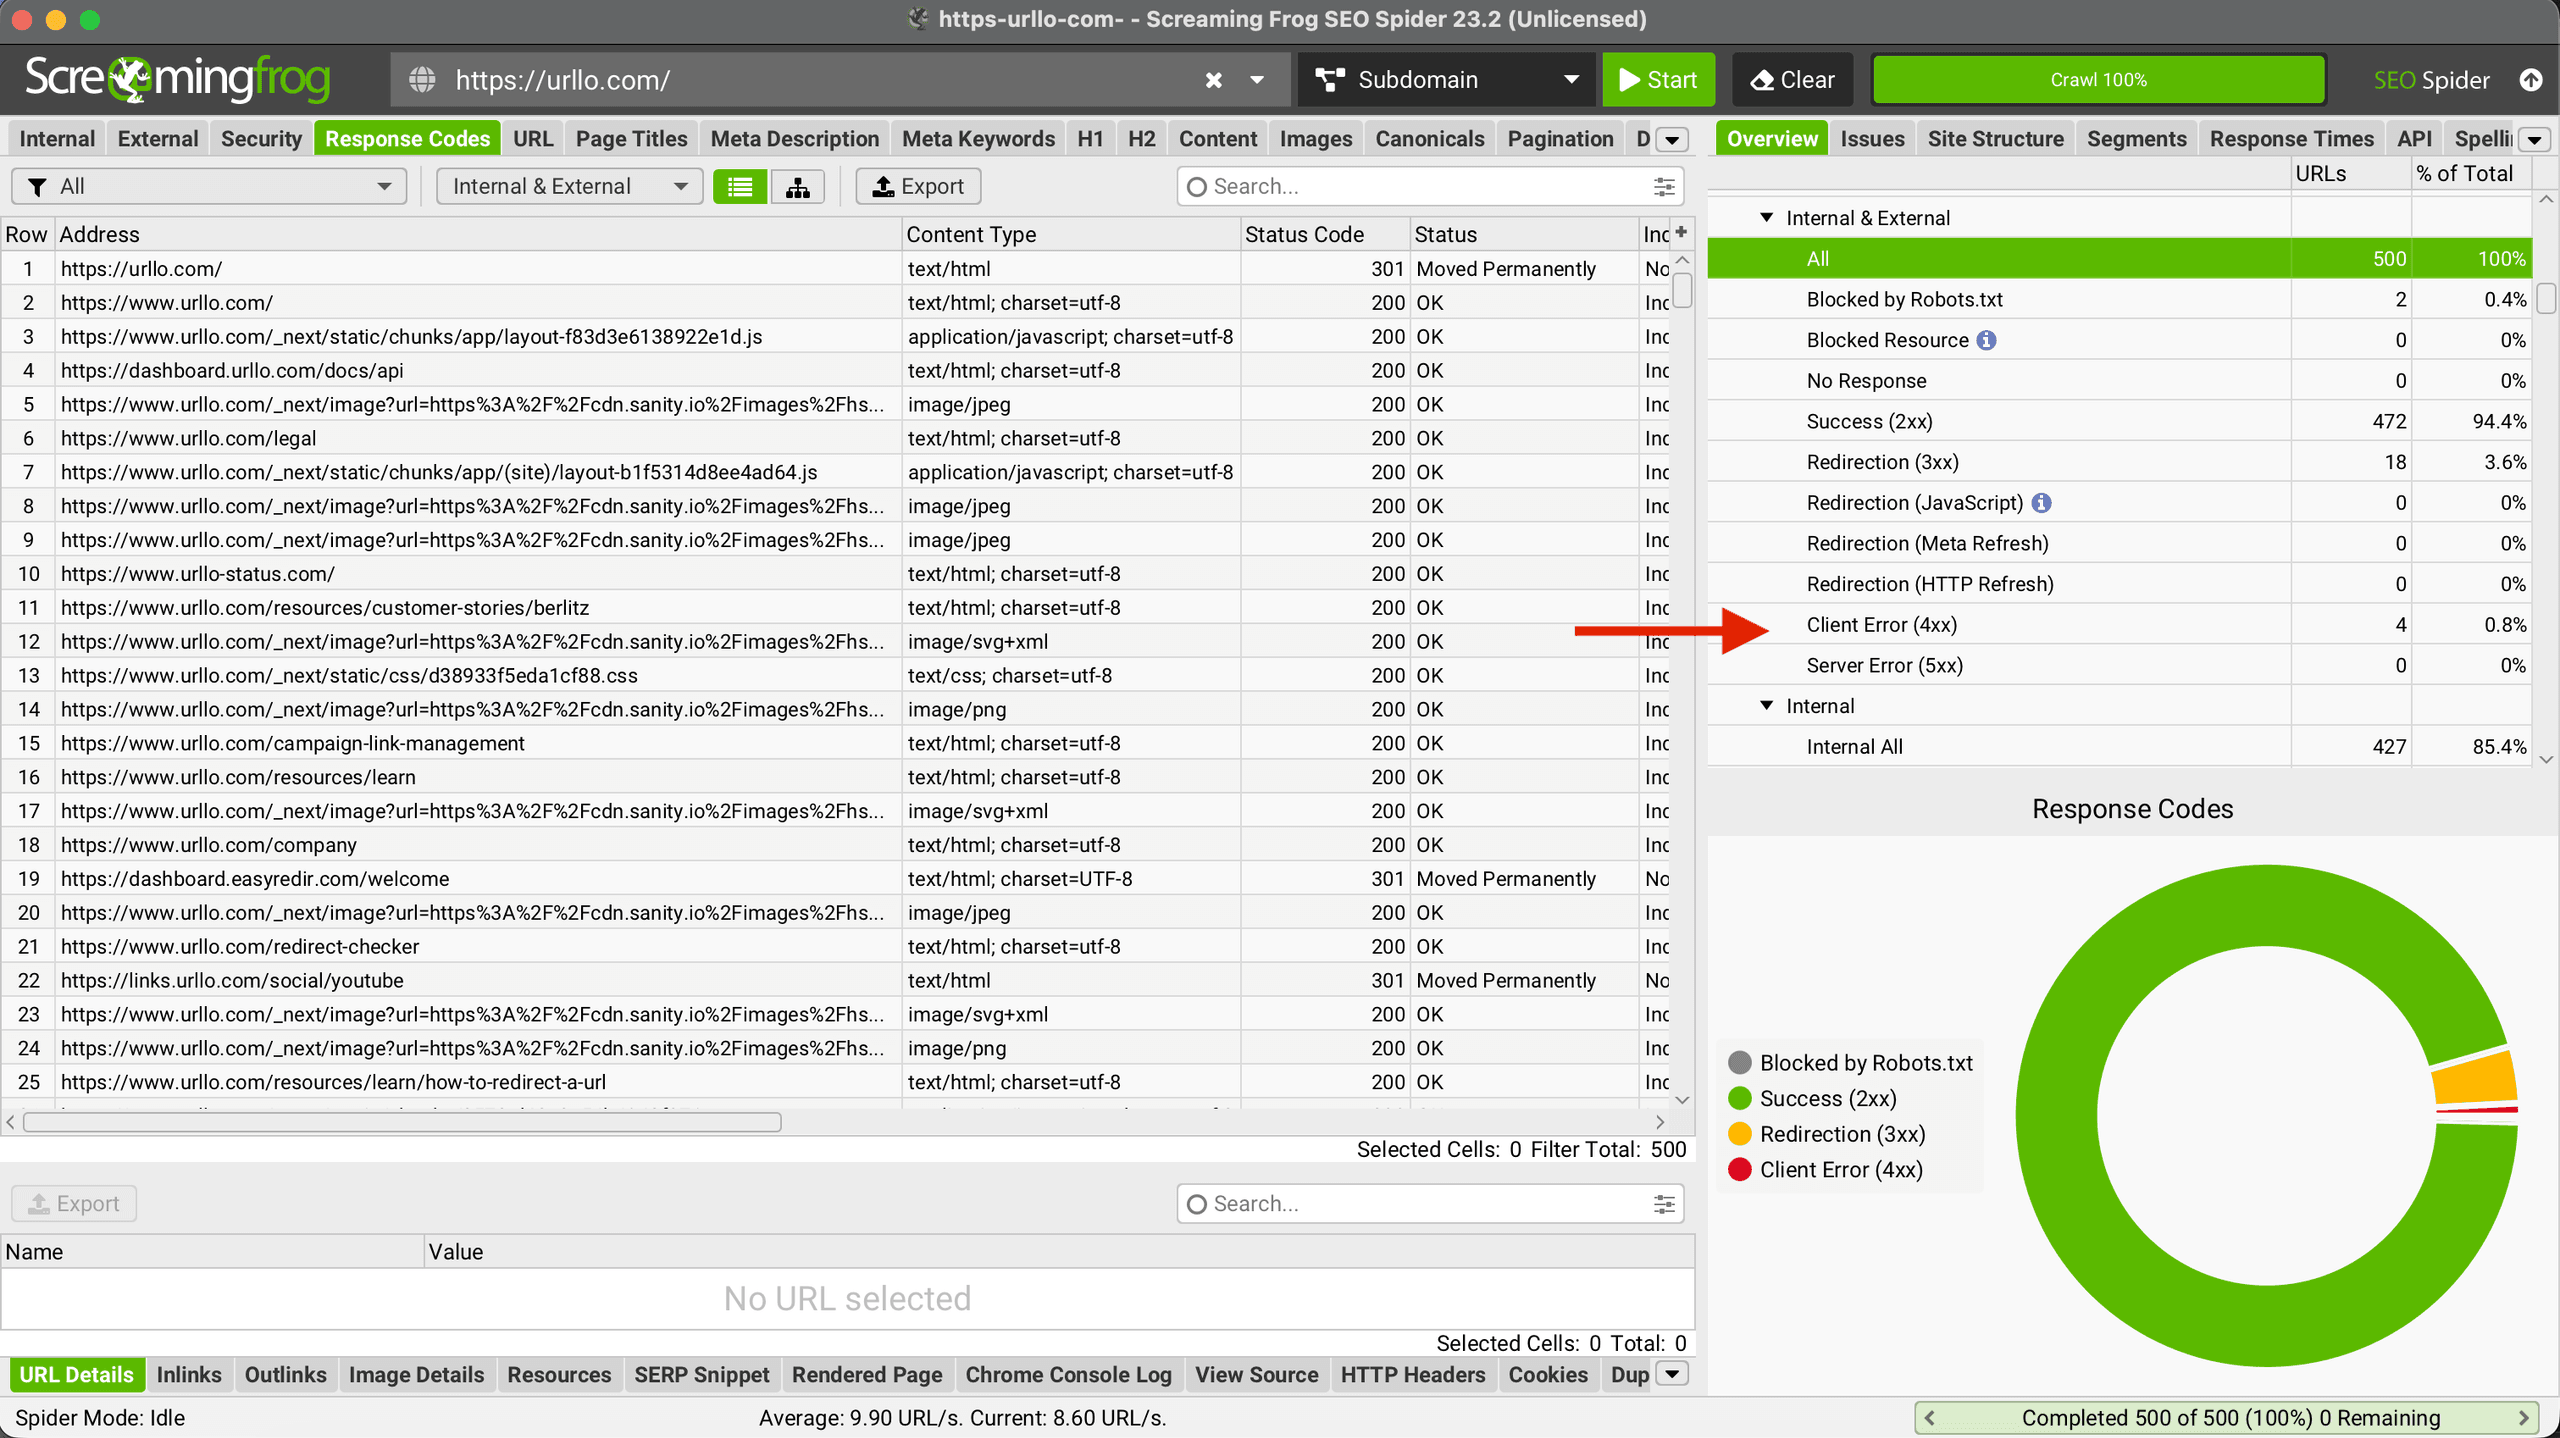Click the table vertical scrollbar thumb

pos(1683,290)
